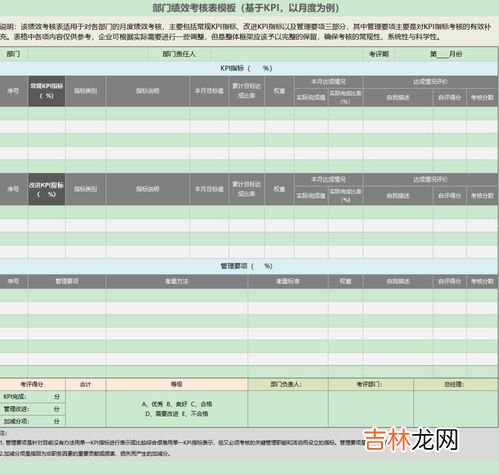The width and height of the screenshot is (499, 475).
Task: Click the blank field beside 部门责任人
Action: (x=287, y=54)
